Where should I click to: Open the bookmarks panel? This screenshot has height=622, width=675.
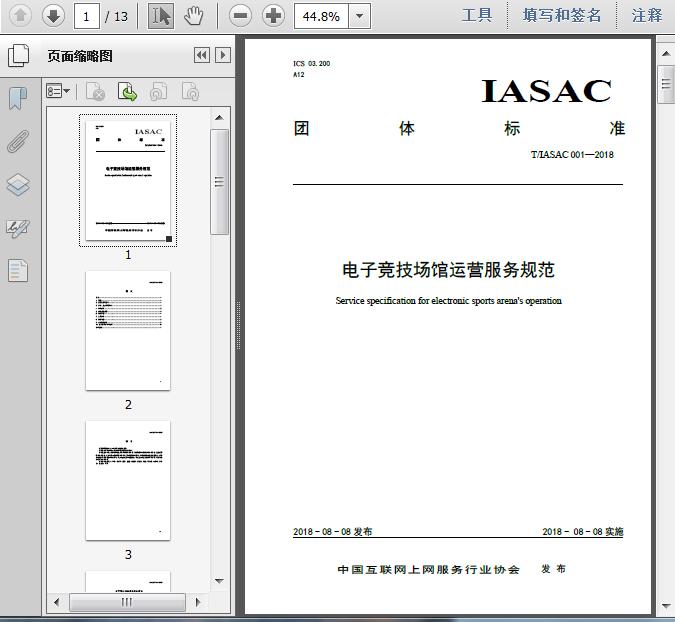tap(18, 98)
